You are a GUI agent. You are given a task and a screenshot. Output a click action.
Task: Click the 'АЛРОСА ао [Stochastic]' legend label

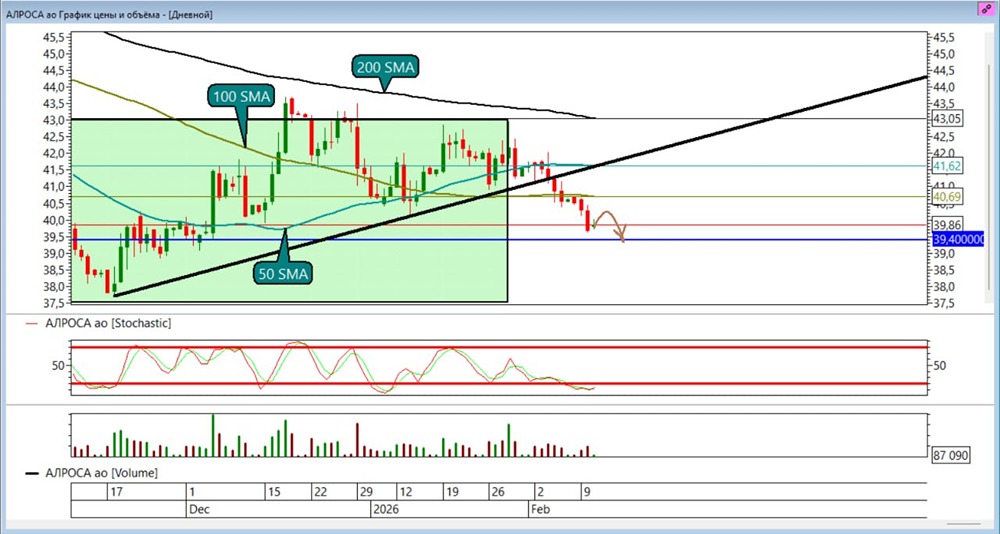[108, 323]
